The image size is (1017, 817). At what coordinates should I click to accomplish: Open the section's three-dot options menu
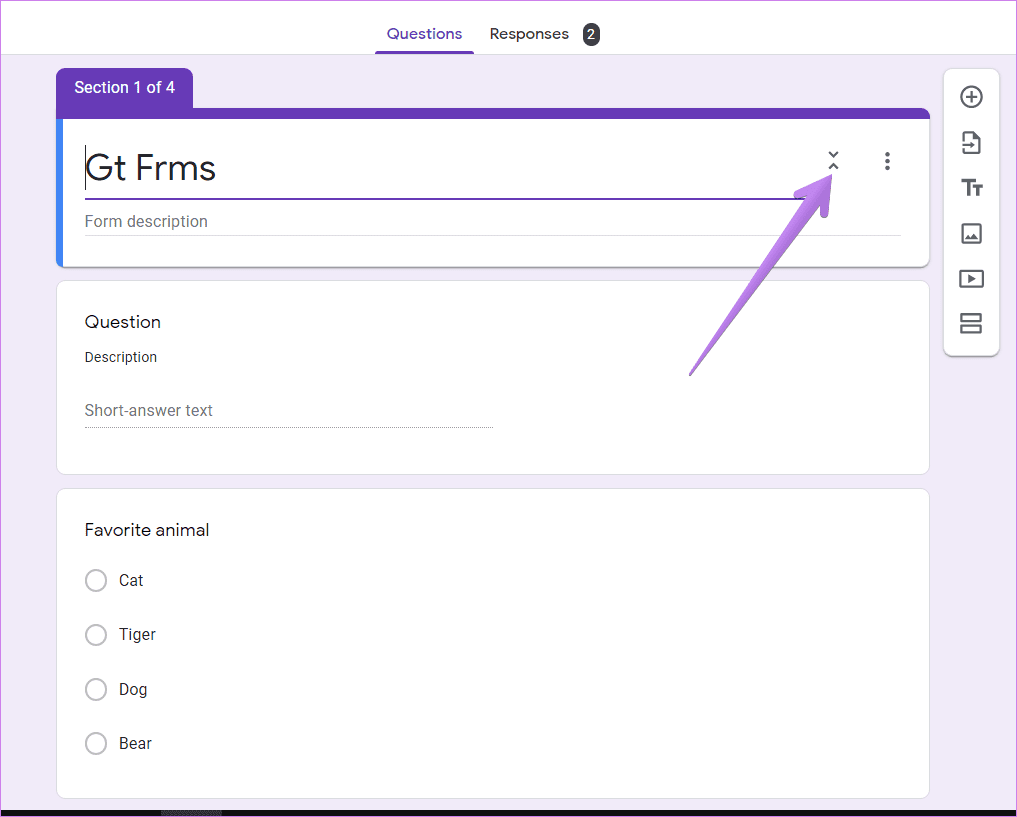click(887, 161)
